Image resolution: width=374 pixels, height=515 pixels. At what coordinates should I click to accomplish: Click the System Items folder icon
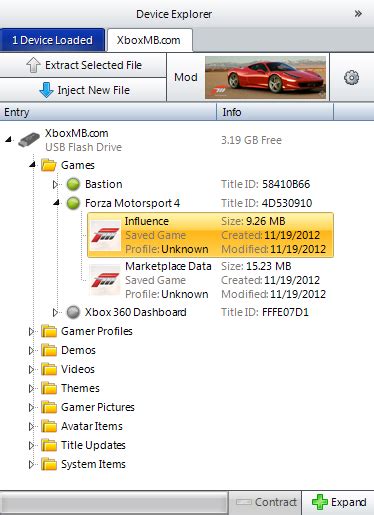click(x=49, y=464)
